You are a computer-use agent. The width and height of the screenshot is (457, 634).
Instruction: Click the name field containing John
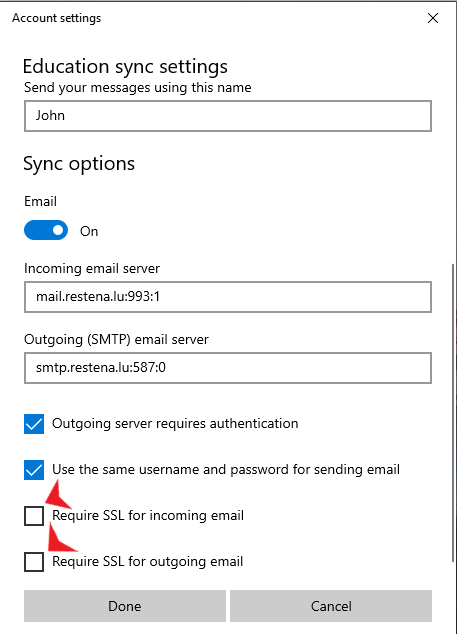pos(228,116)
